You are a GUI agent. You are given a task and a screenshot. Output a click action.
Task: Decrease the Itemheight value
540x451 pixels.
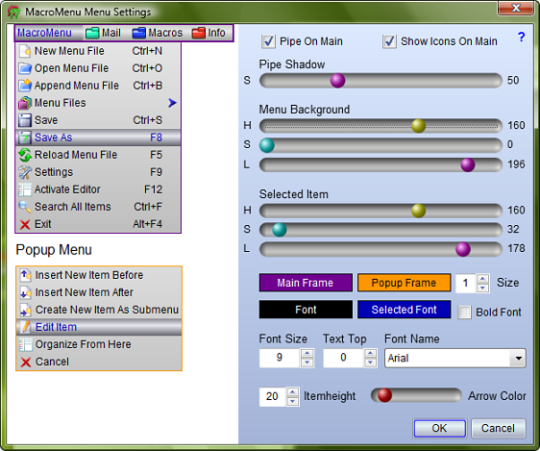[292, 401]
